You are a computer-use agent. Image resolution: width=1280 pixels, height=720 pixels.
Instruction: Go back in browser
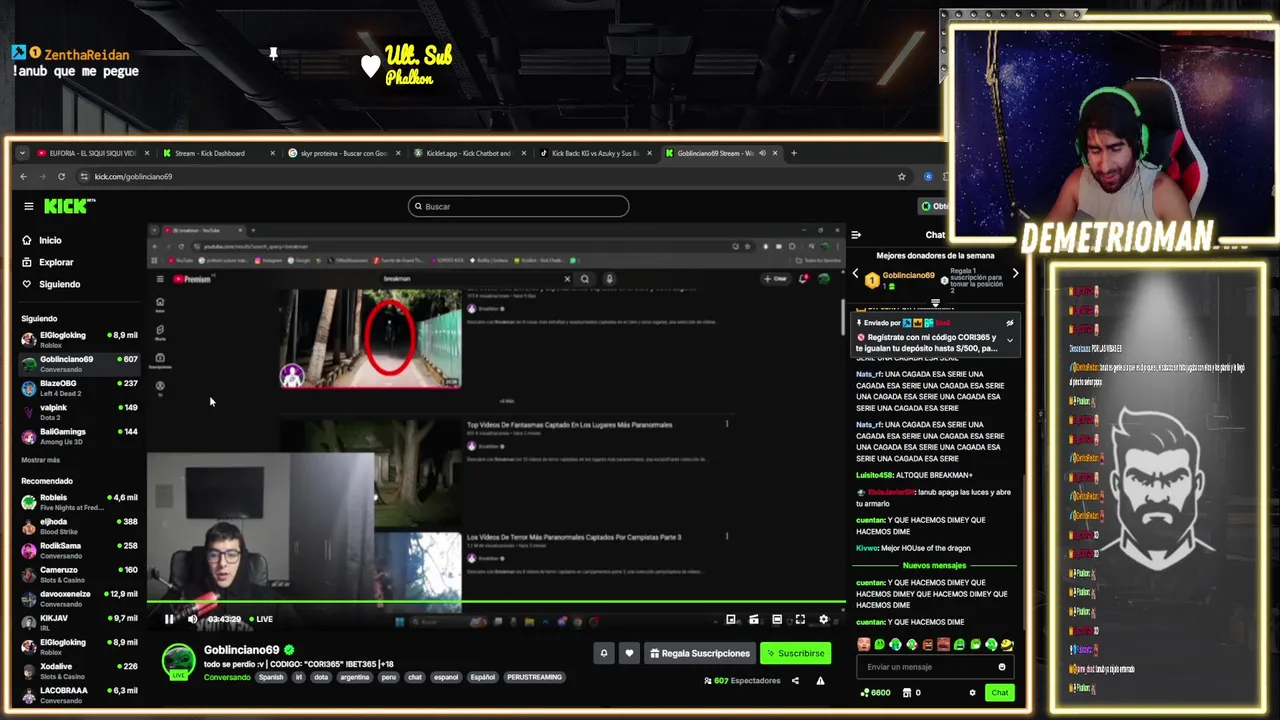pyautogui.click(x=24, y=177)
